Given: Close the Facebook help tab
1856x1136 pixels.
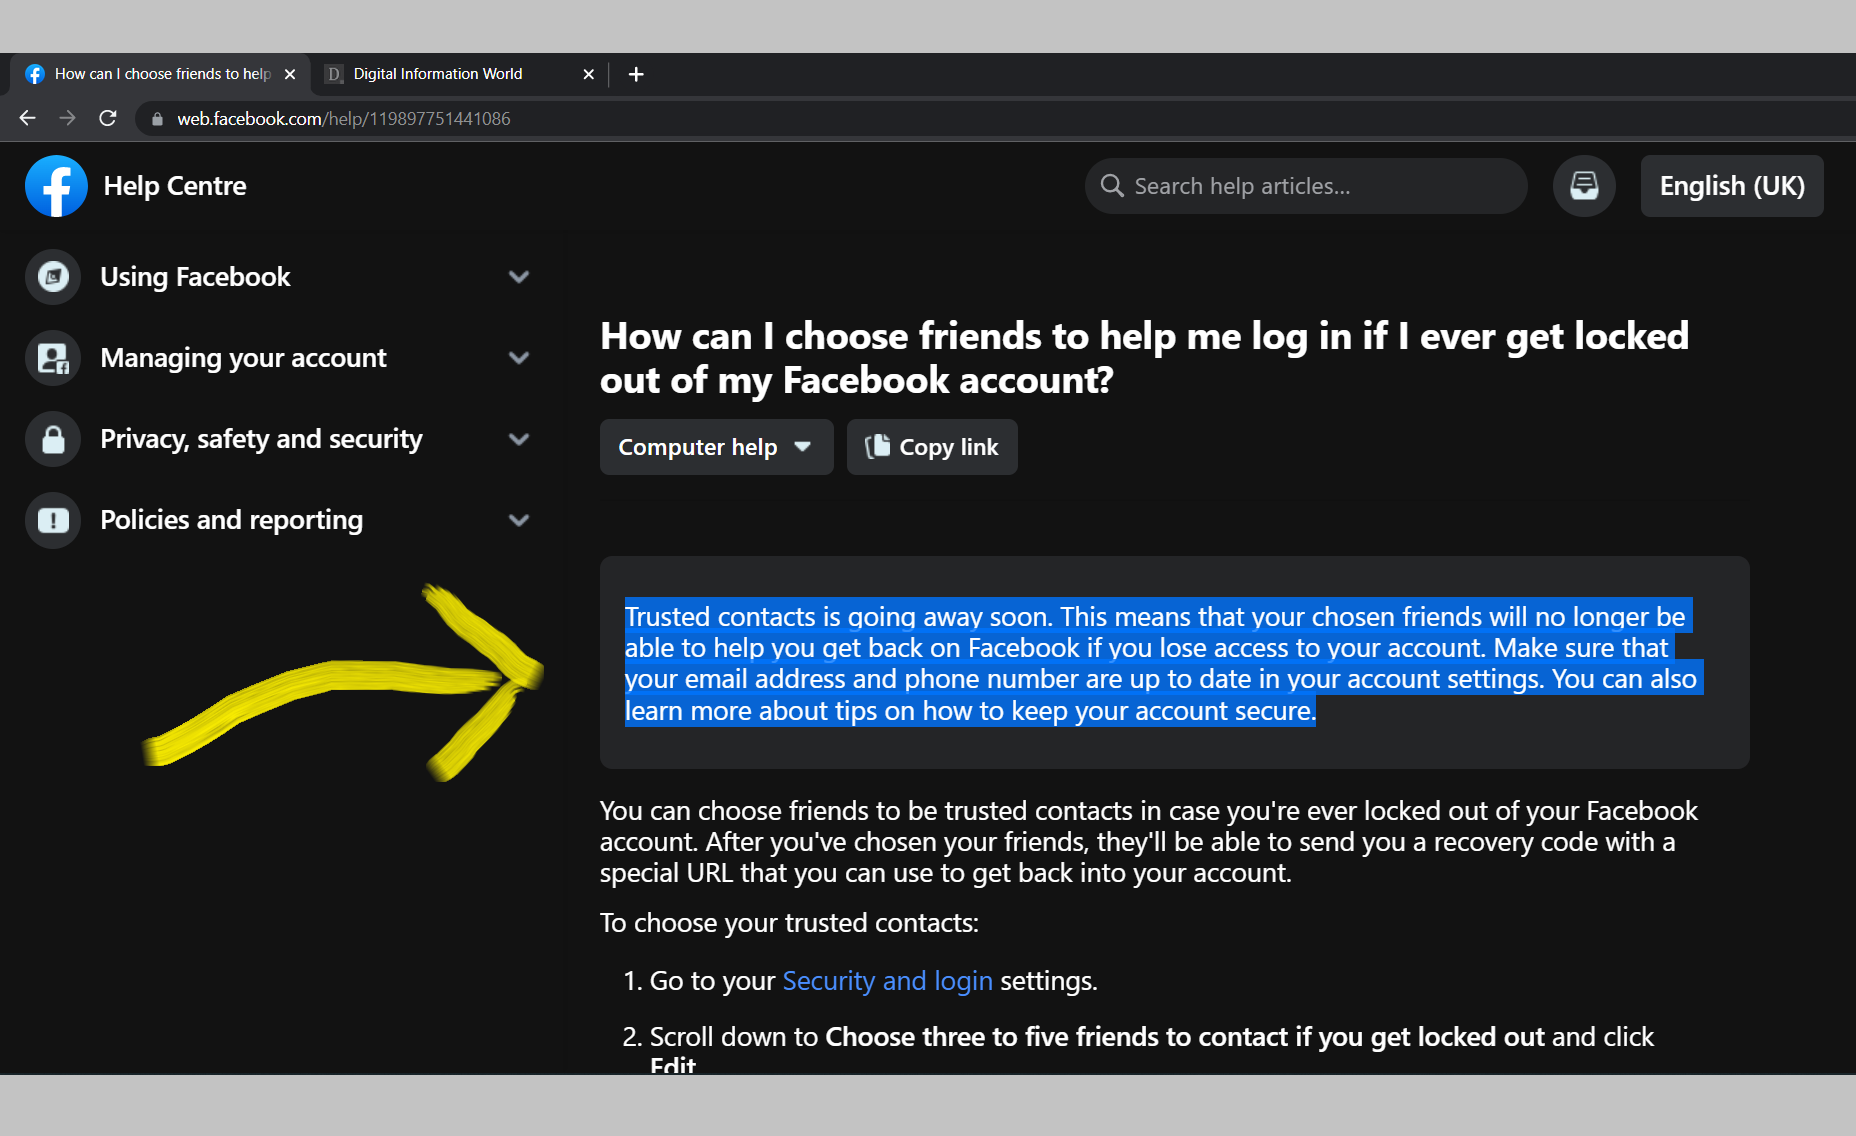Looking at the screenshot, I should click(x=290, y=74).
